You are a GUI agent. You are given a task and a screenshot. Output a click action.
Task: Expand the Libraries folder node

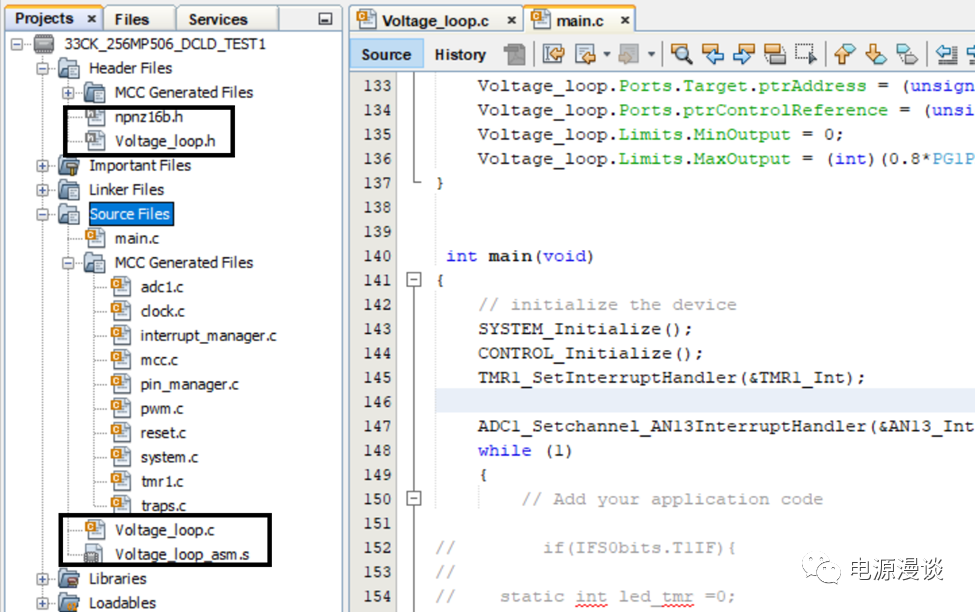coord(43,579)
